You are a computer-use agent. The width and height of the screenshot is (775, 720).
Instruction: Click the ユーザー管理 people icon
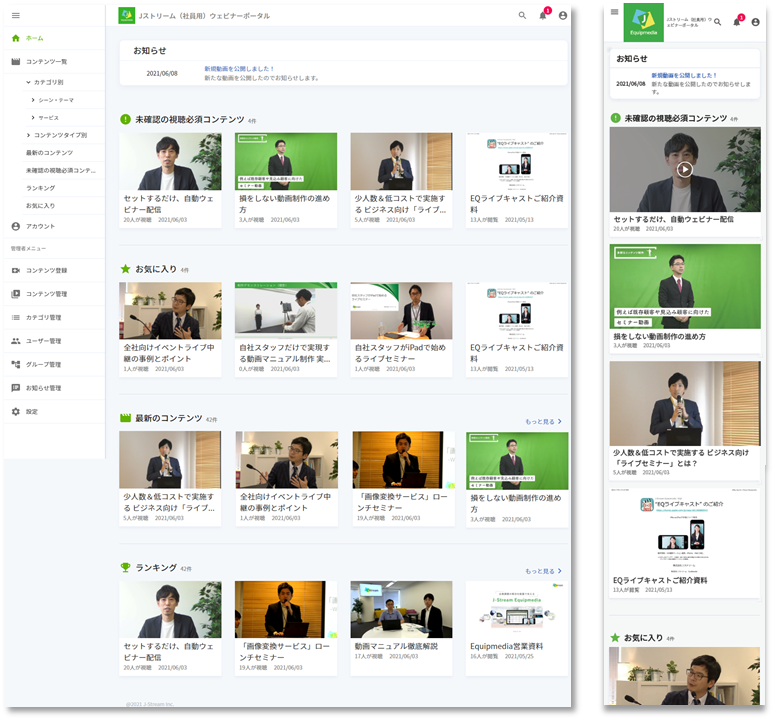15,341
